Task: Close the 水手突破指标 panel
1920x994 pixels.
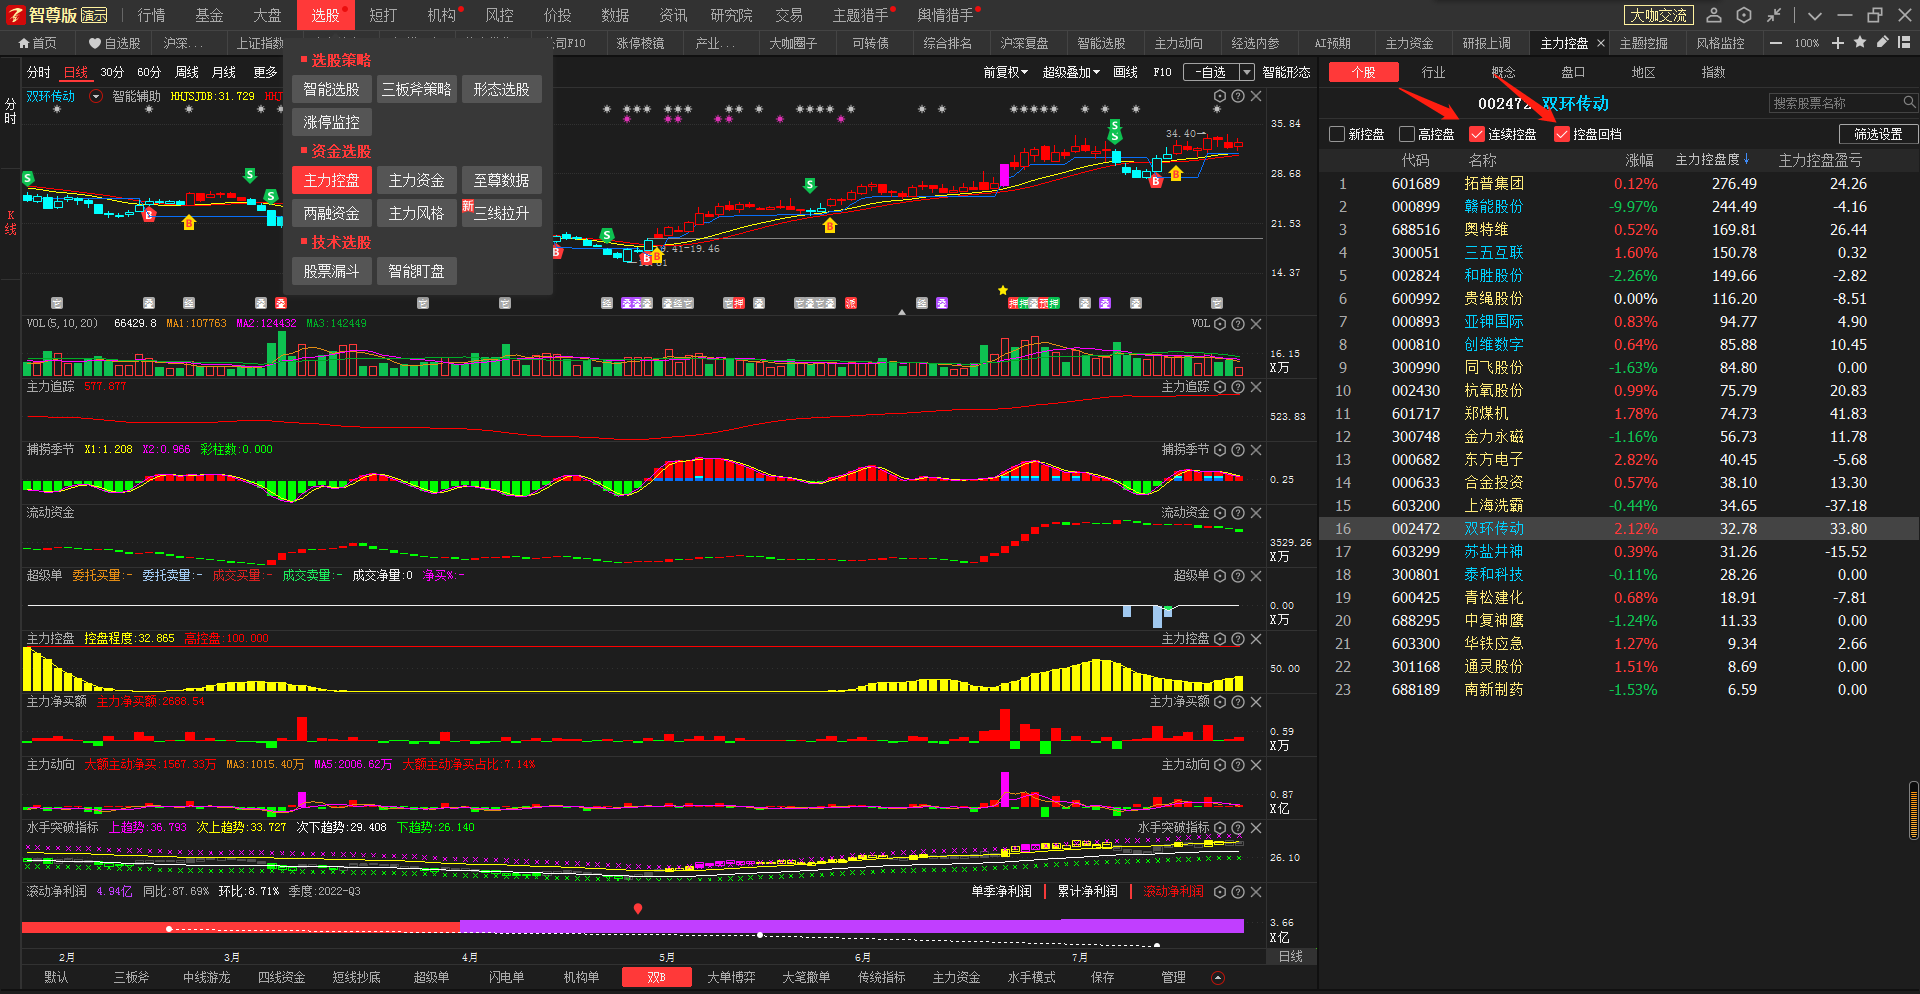Action: point(1256,828)
